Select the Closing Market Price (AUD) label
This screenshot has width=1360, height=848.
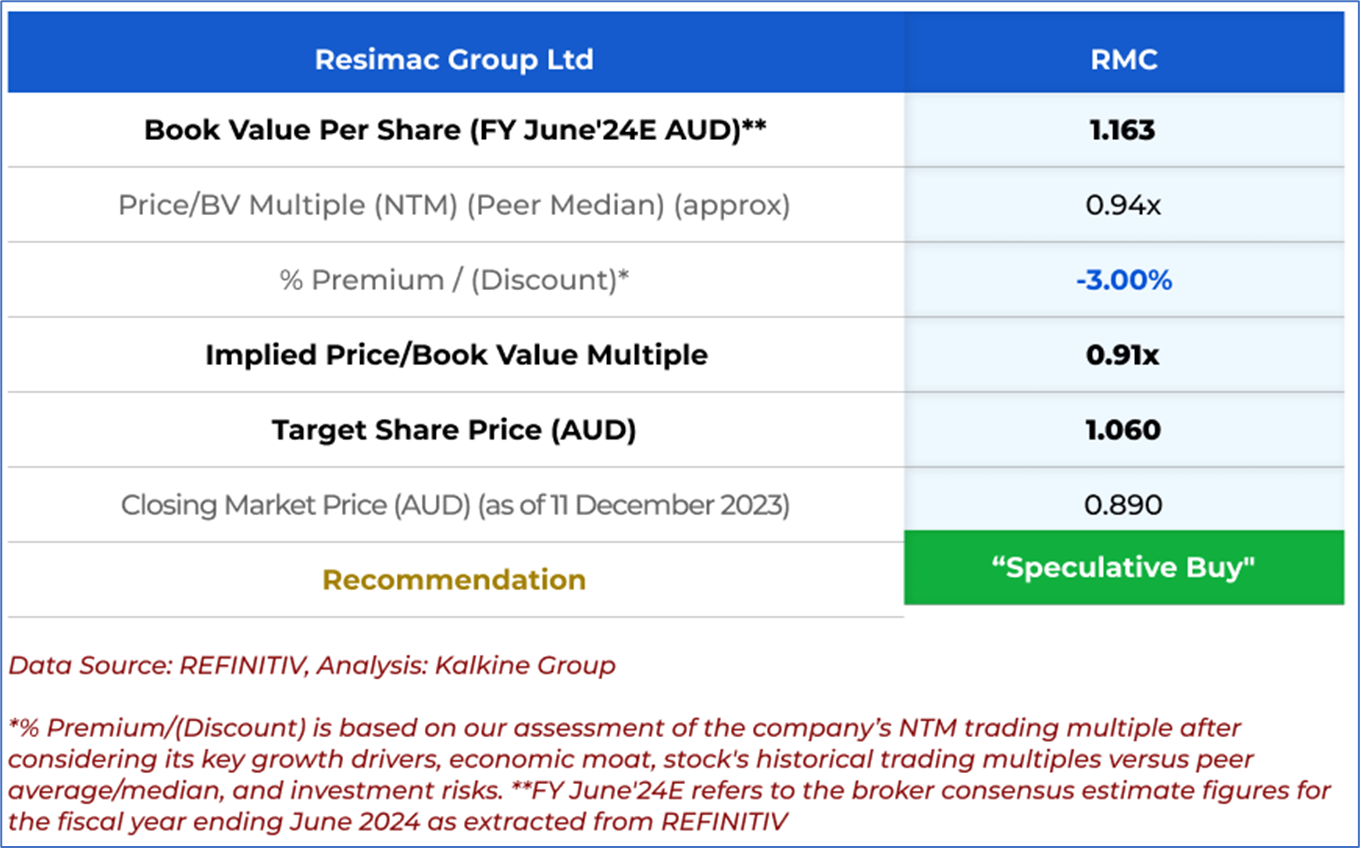(x=455, y=505)
